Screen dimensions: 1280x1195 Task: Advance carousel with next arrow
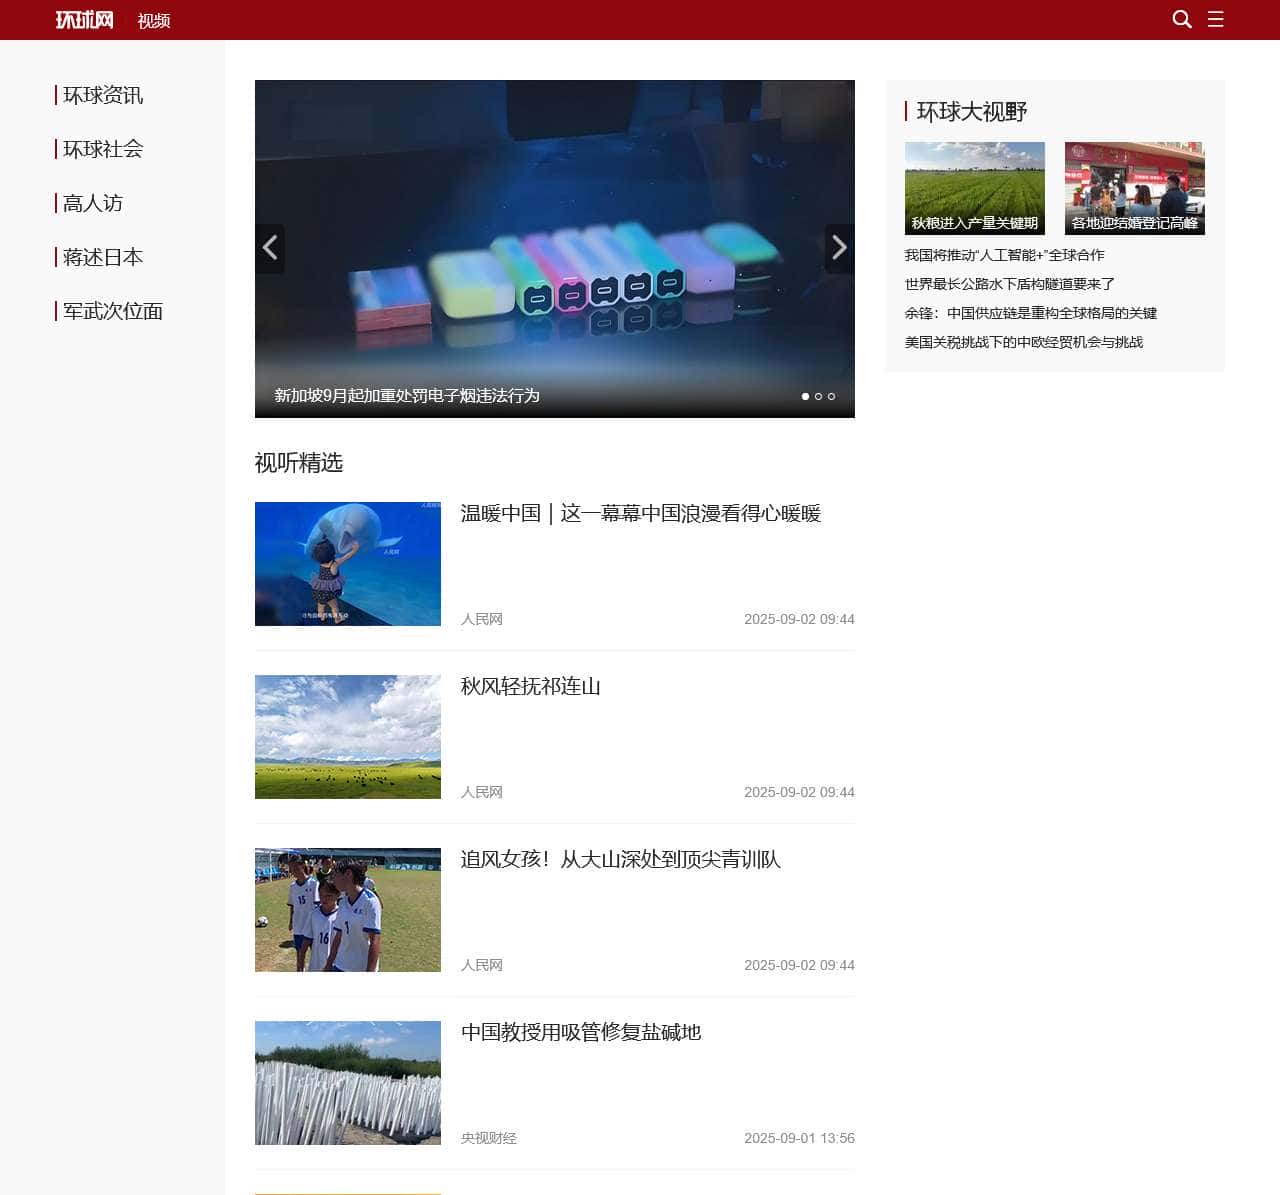click(x=839, y=248)
